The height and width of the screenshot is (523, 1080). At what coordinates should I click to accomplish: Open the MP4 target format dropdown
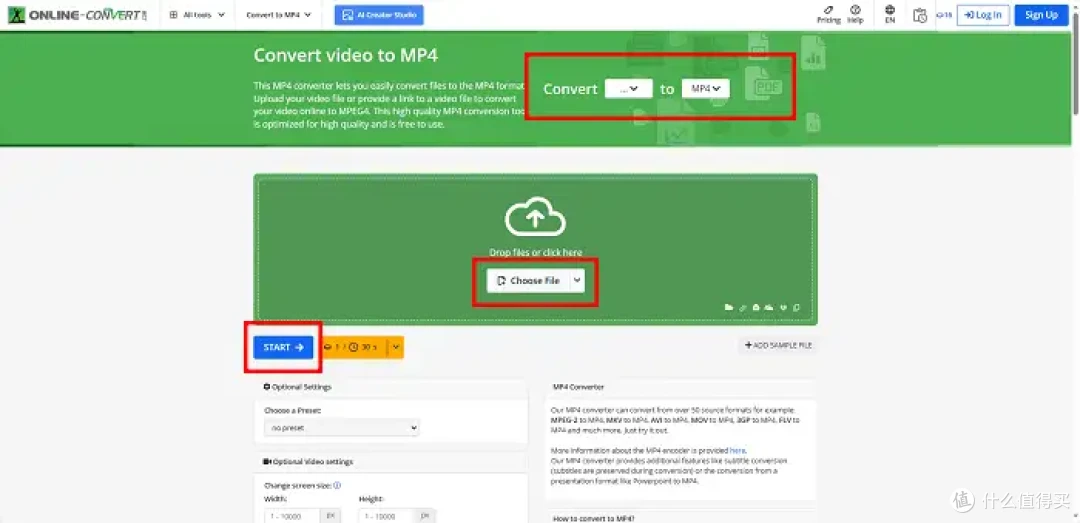[x=705, y=89]
